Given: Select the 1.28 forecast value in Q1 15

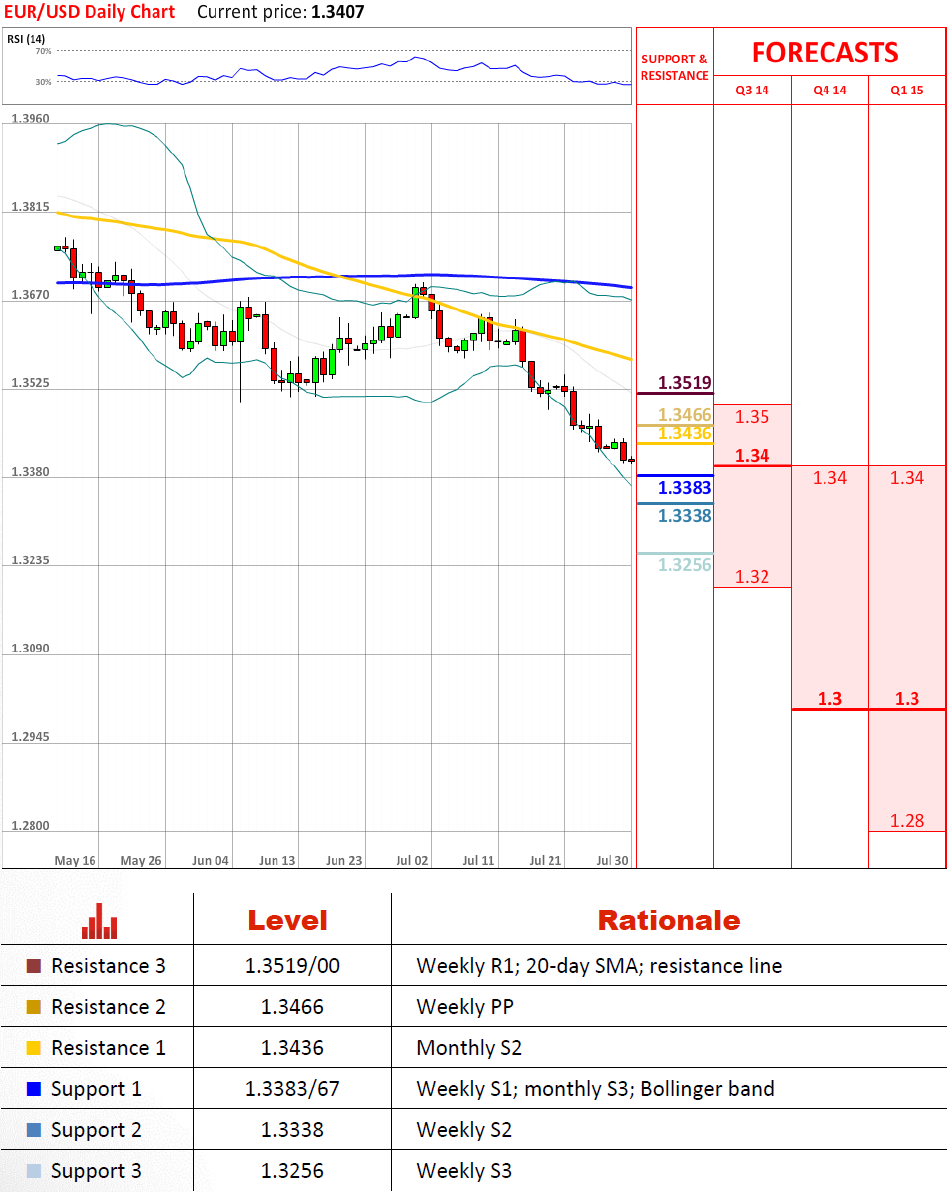Looking at the screenshot, I should coord(907,821).
